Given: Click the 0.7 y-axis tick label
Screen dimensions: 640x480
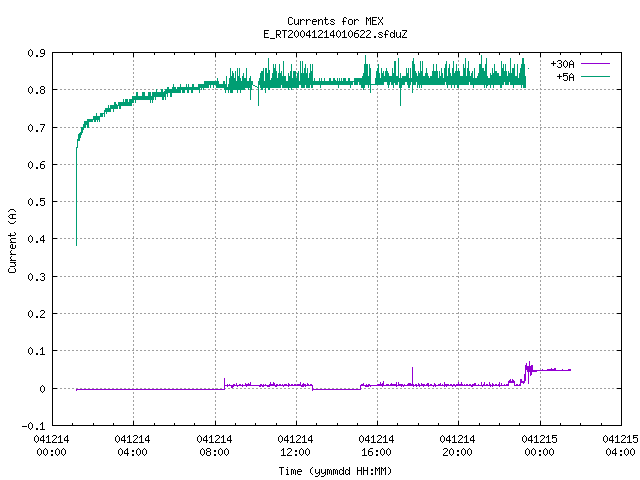Looking at the screenshot, I should pyautogui.click(x=37, y=128).
